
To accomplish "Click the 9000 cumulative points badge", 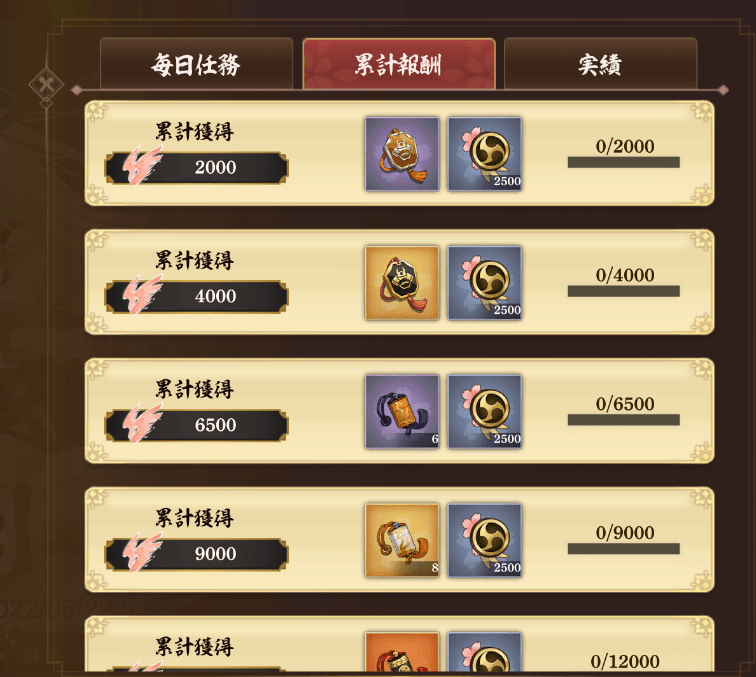I will pos(196,554).
